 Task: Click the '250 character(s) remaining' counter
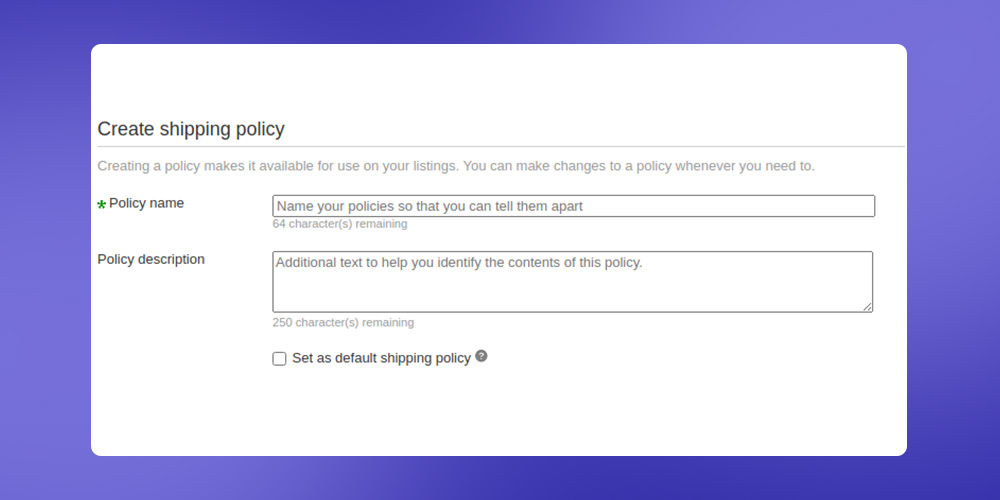pos(343,323)
